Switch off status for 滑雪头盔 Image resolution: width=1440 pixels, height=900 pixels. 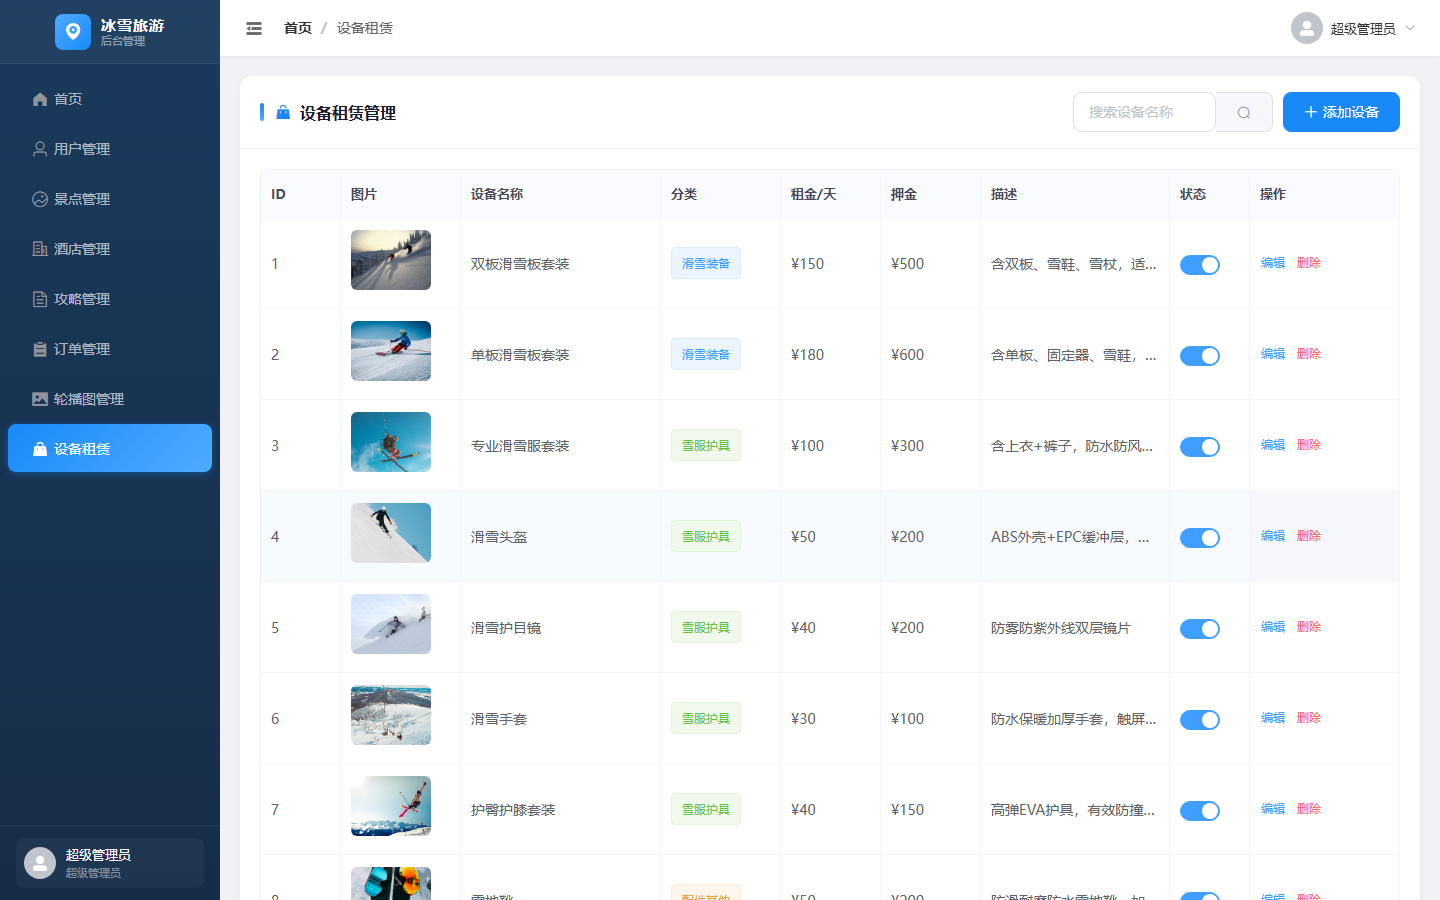tap(1200, 538)
